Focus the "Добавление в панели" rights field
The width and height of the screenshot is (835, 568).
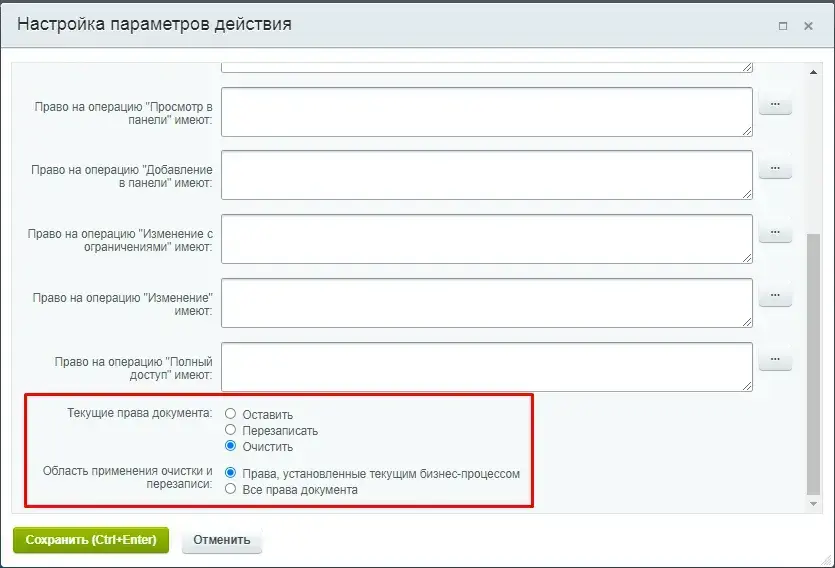pyautogui.click(x=487, y=175)
